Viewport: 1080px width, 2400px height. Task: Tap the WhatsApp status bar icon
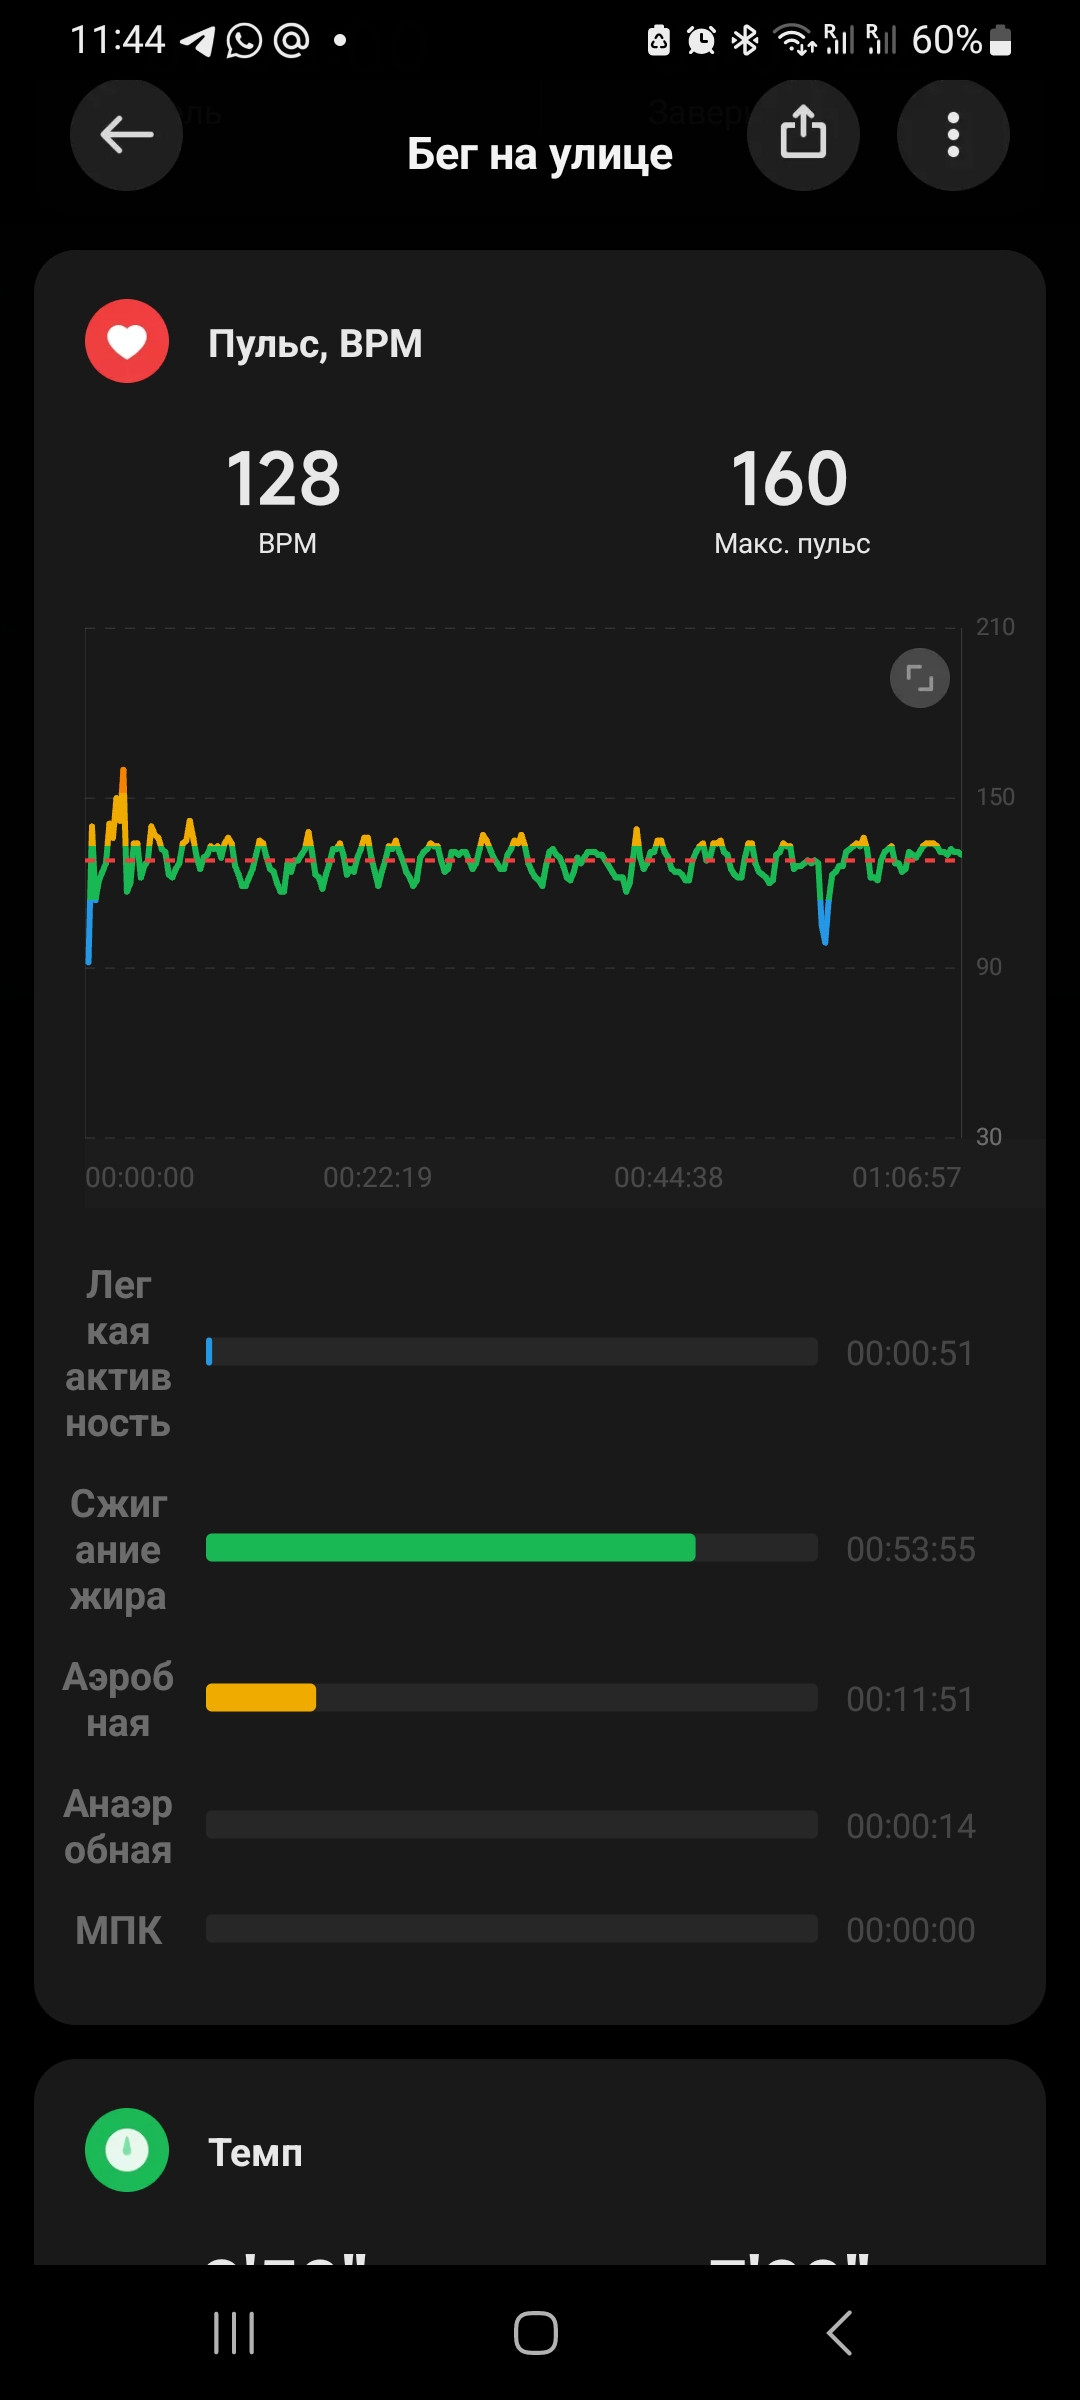244,41
